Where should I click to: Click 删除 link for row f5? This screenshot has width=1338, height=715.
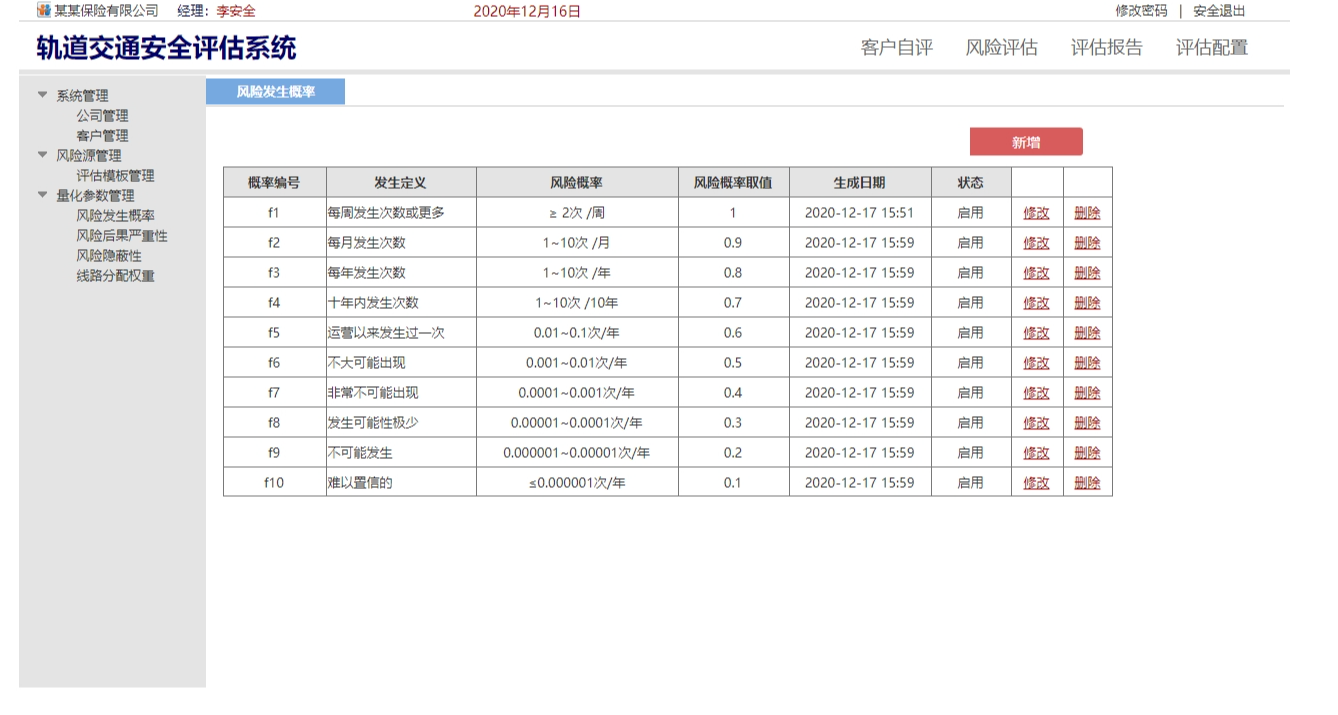[1087, 333]
